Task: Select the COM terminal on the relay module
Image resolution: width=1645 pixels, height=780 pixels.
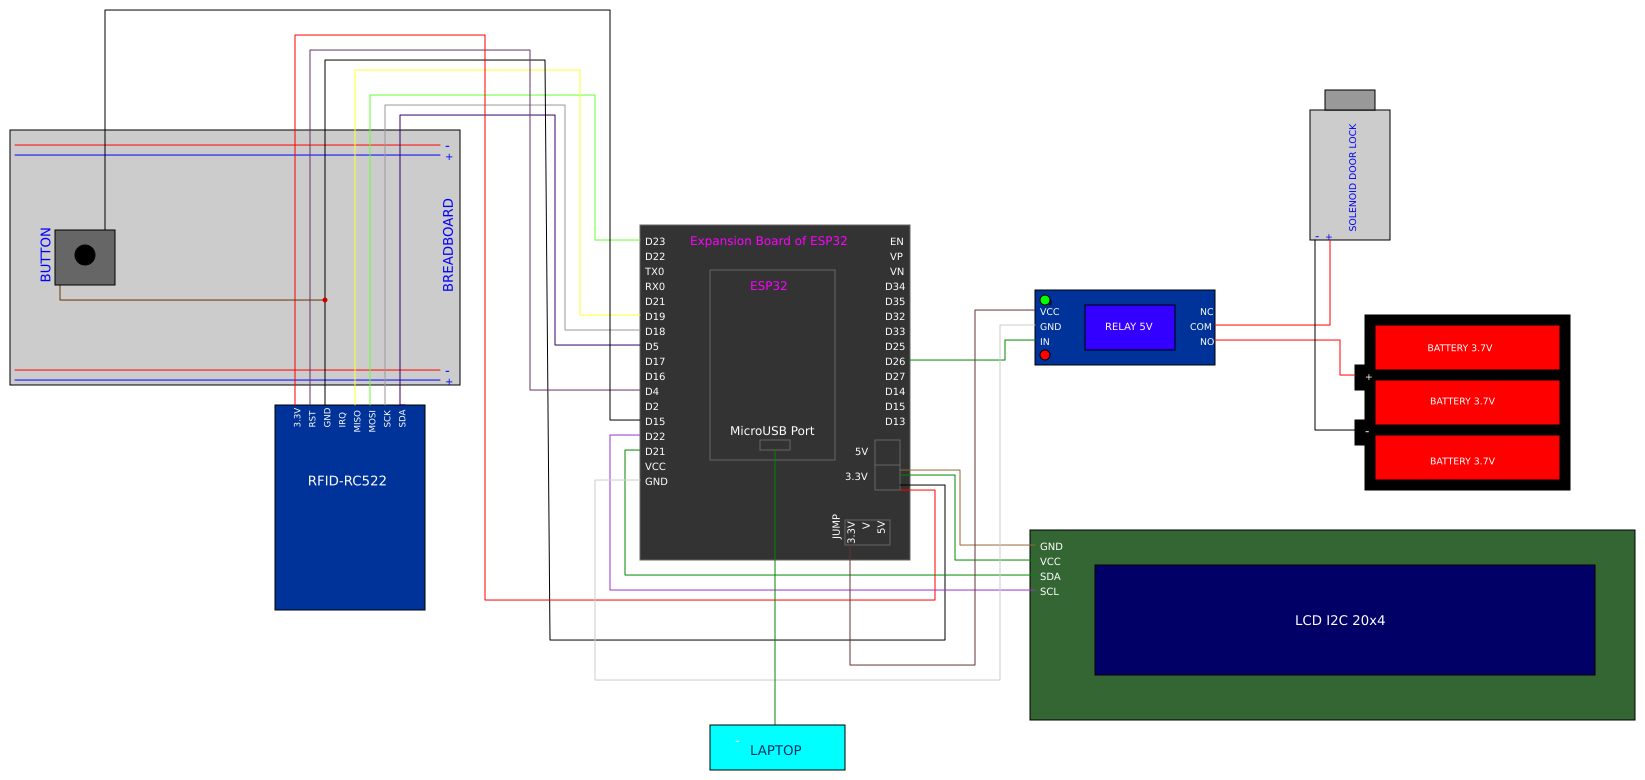Action: point(1201,327)
